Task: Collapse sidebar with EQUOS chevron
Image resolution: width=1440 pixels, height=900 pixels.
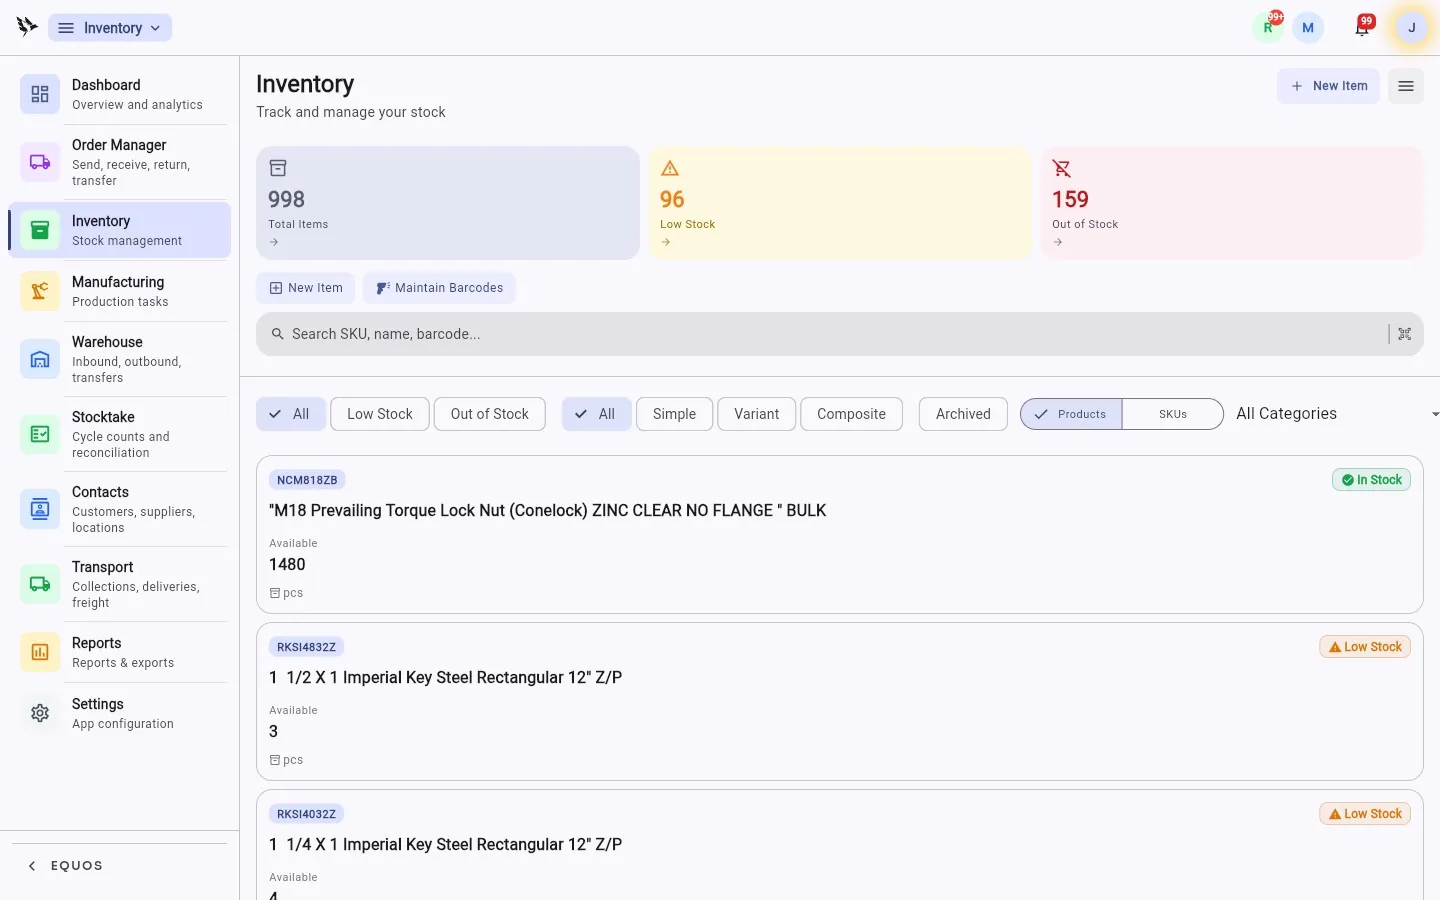Action: [32, 866]
